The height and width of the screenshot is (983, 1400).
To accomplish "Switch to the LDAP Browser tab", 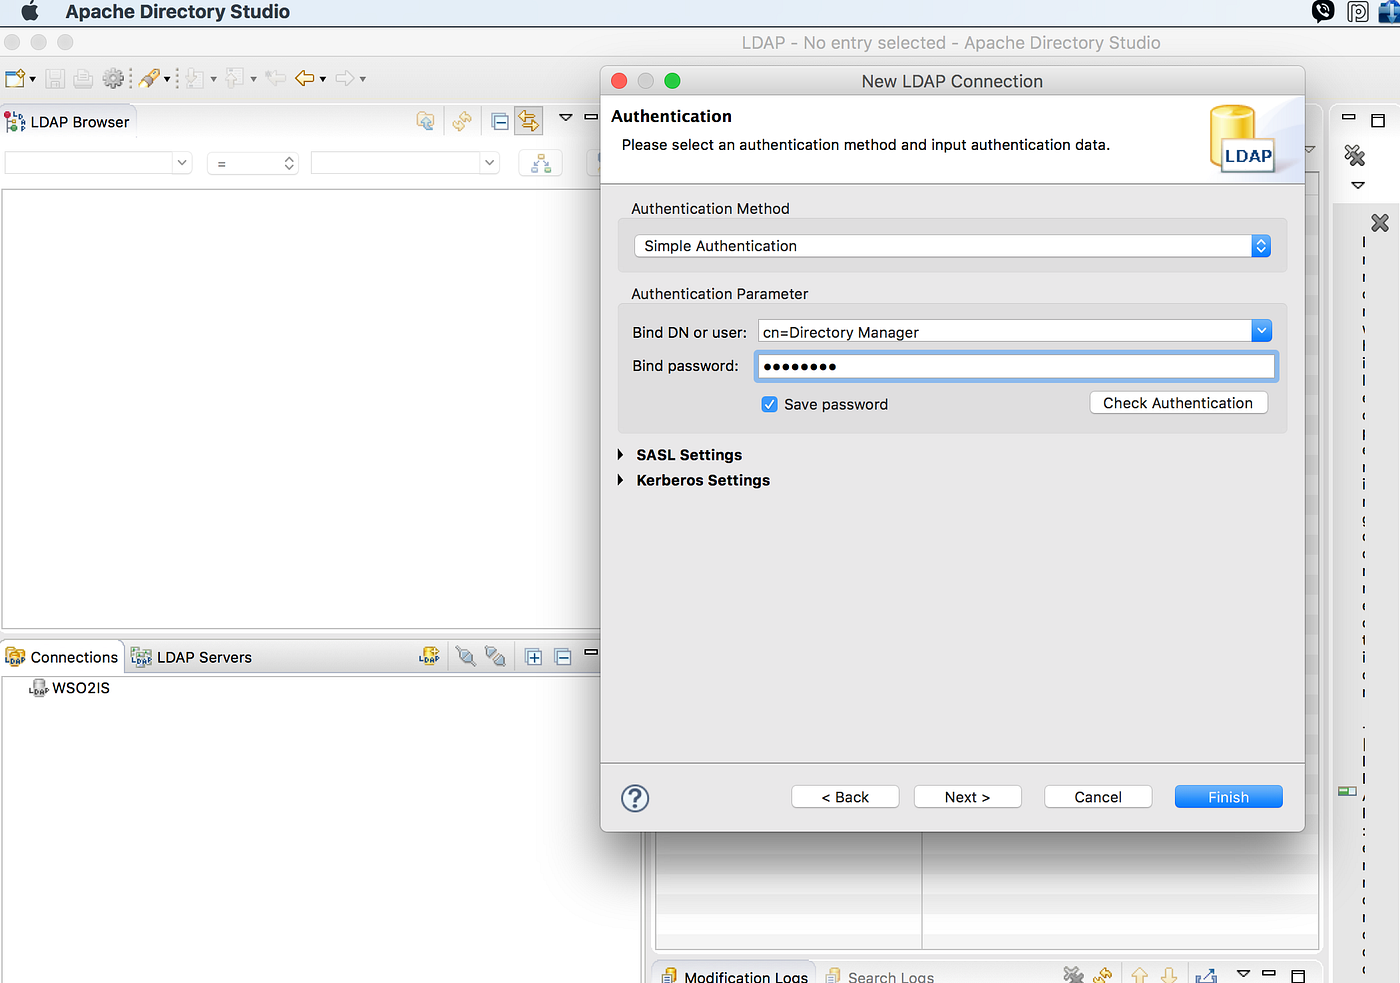I will [x=67, y=122].
